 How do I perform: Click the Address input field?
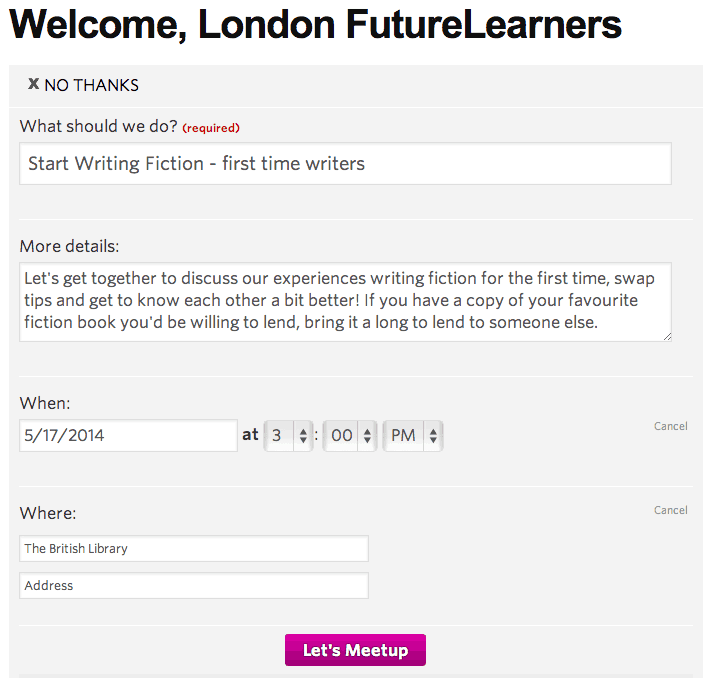194,585
